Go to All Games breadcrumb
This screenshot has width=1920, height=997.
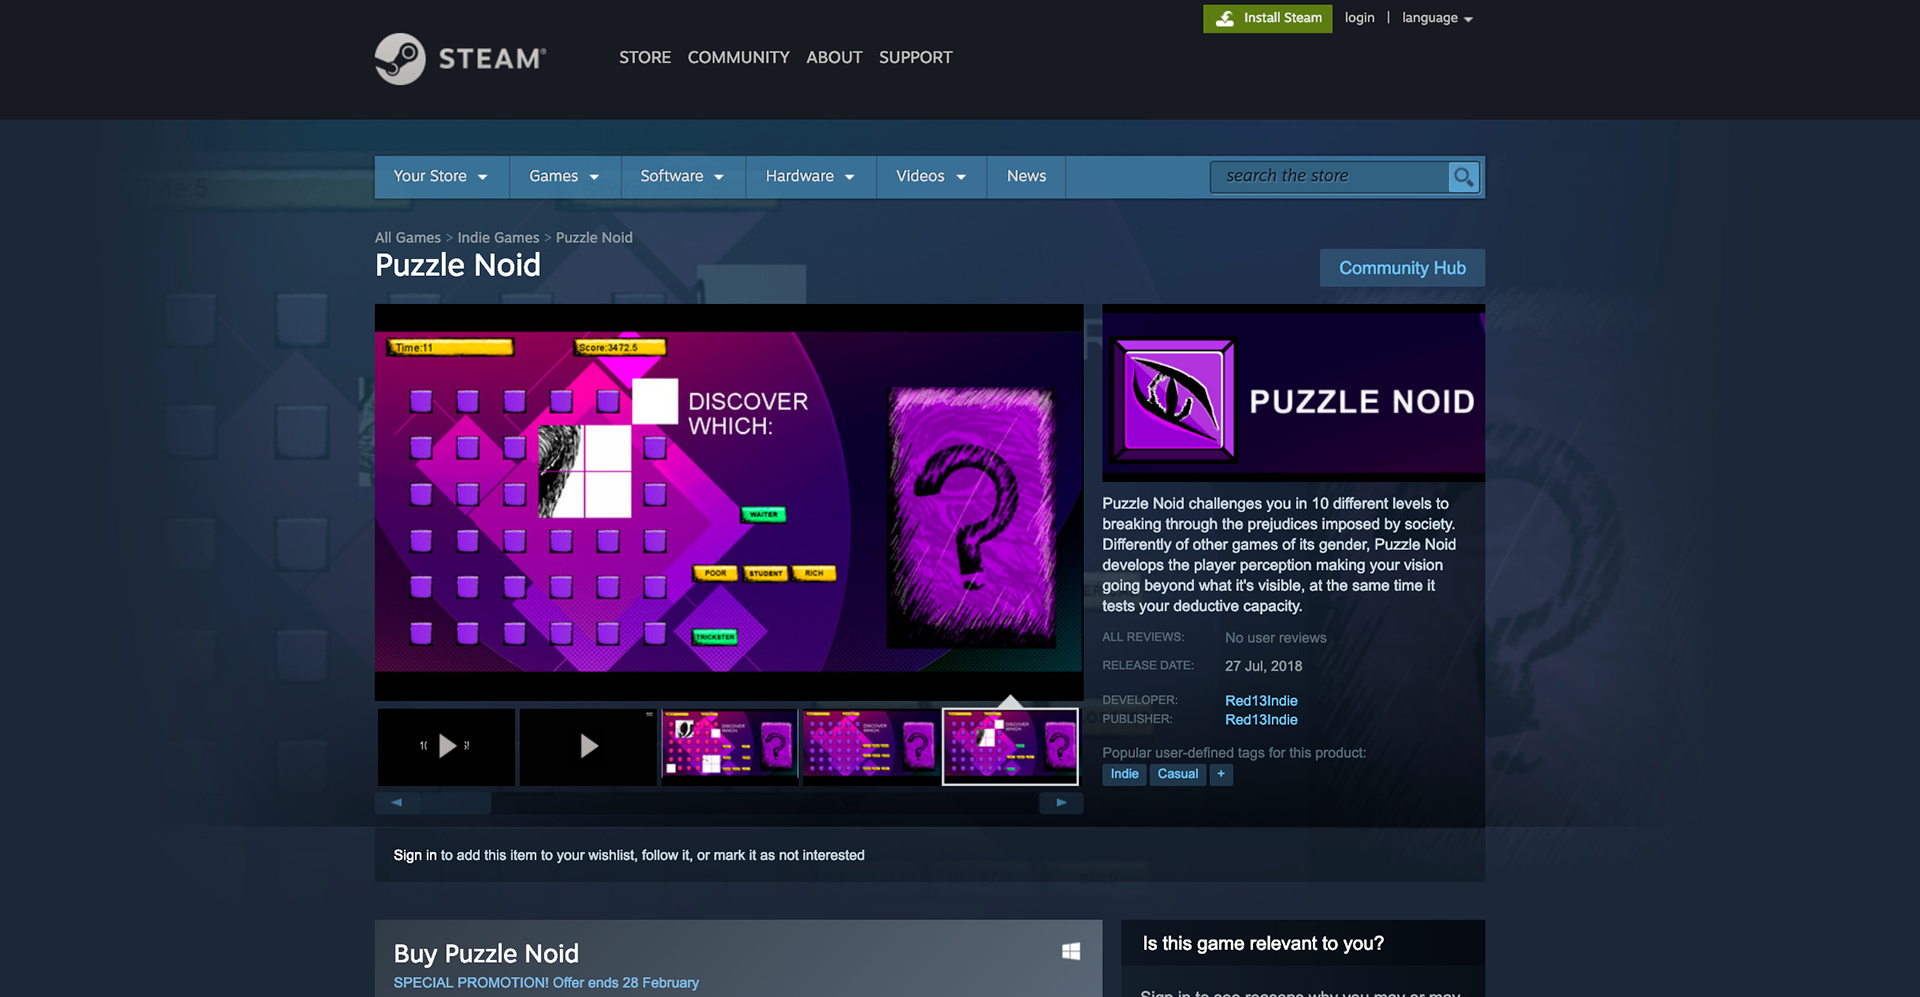click(x=407, y=237)
